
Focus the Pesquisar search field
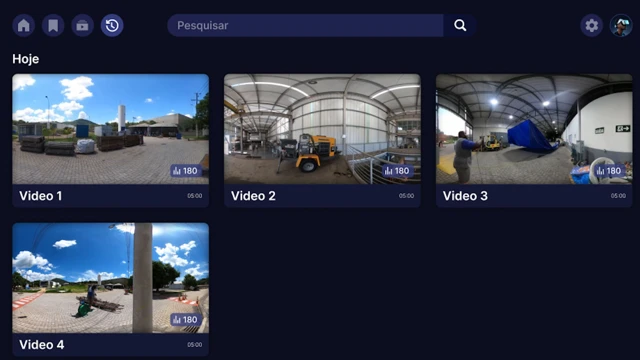pyautogui.click(x=305, y=25)
